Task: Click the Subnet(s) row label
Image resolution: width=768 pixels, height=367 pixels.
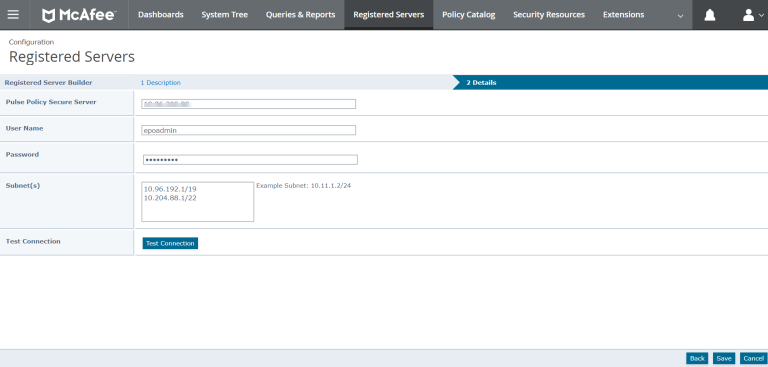Action: (23, 186)
